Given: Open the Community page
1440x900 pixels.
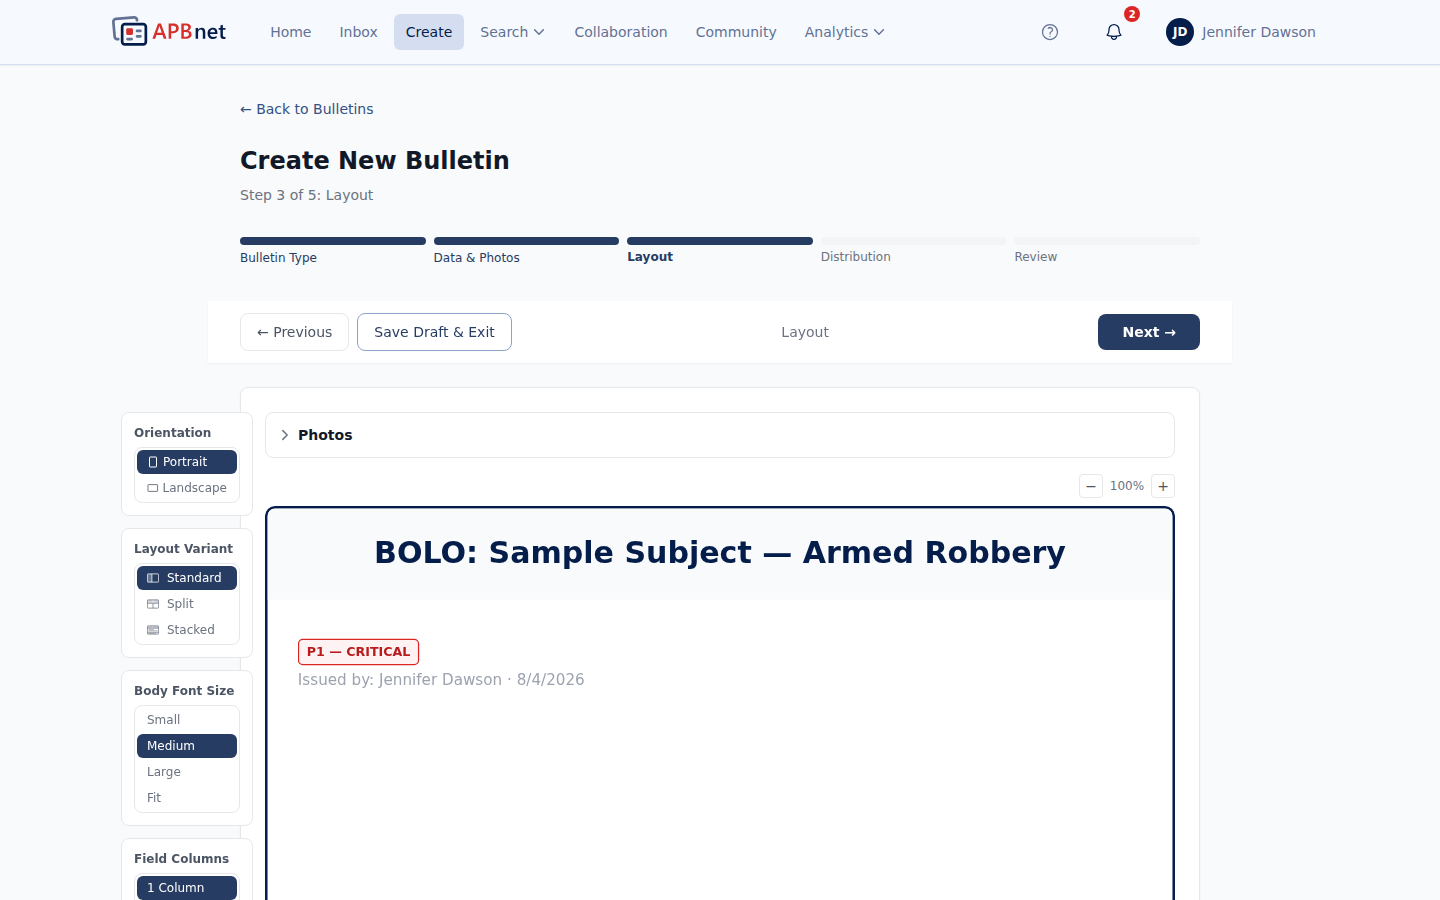Looking at the screenshot, I should coord(736,32).
